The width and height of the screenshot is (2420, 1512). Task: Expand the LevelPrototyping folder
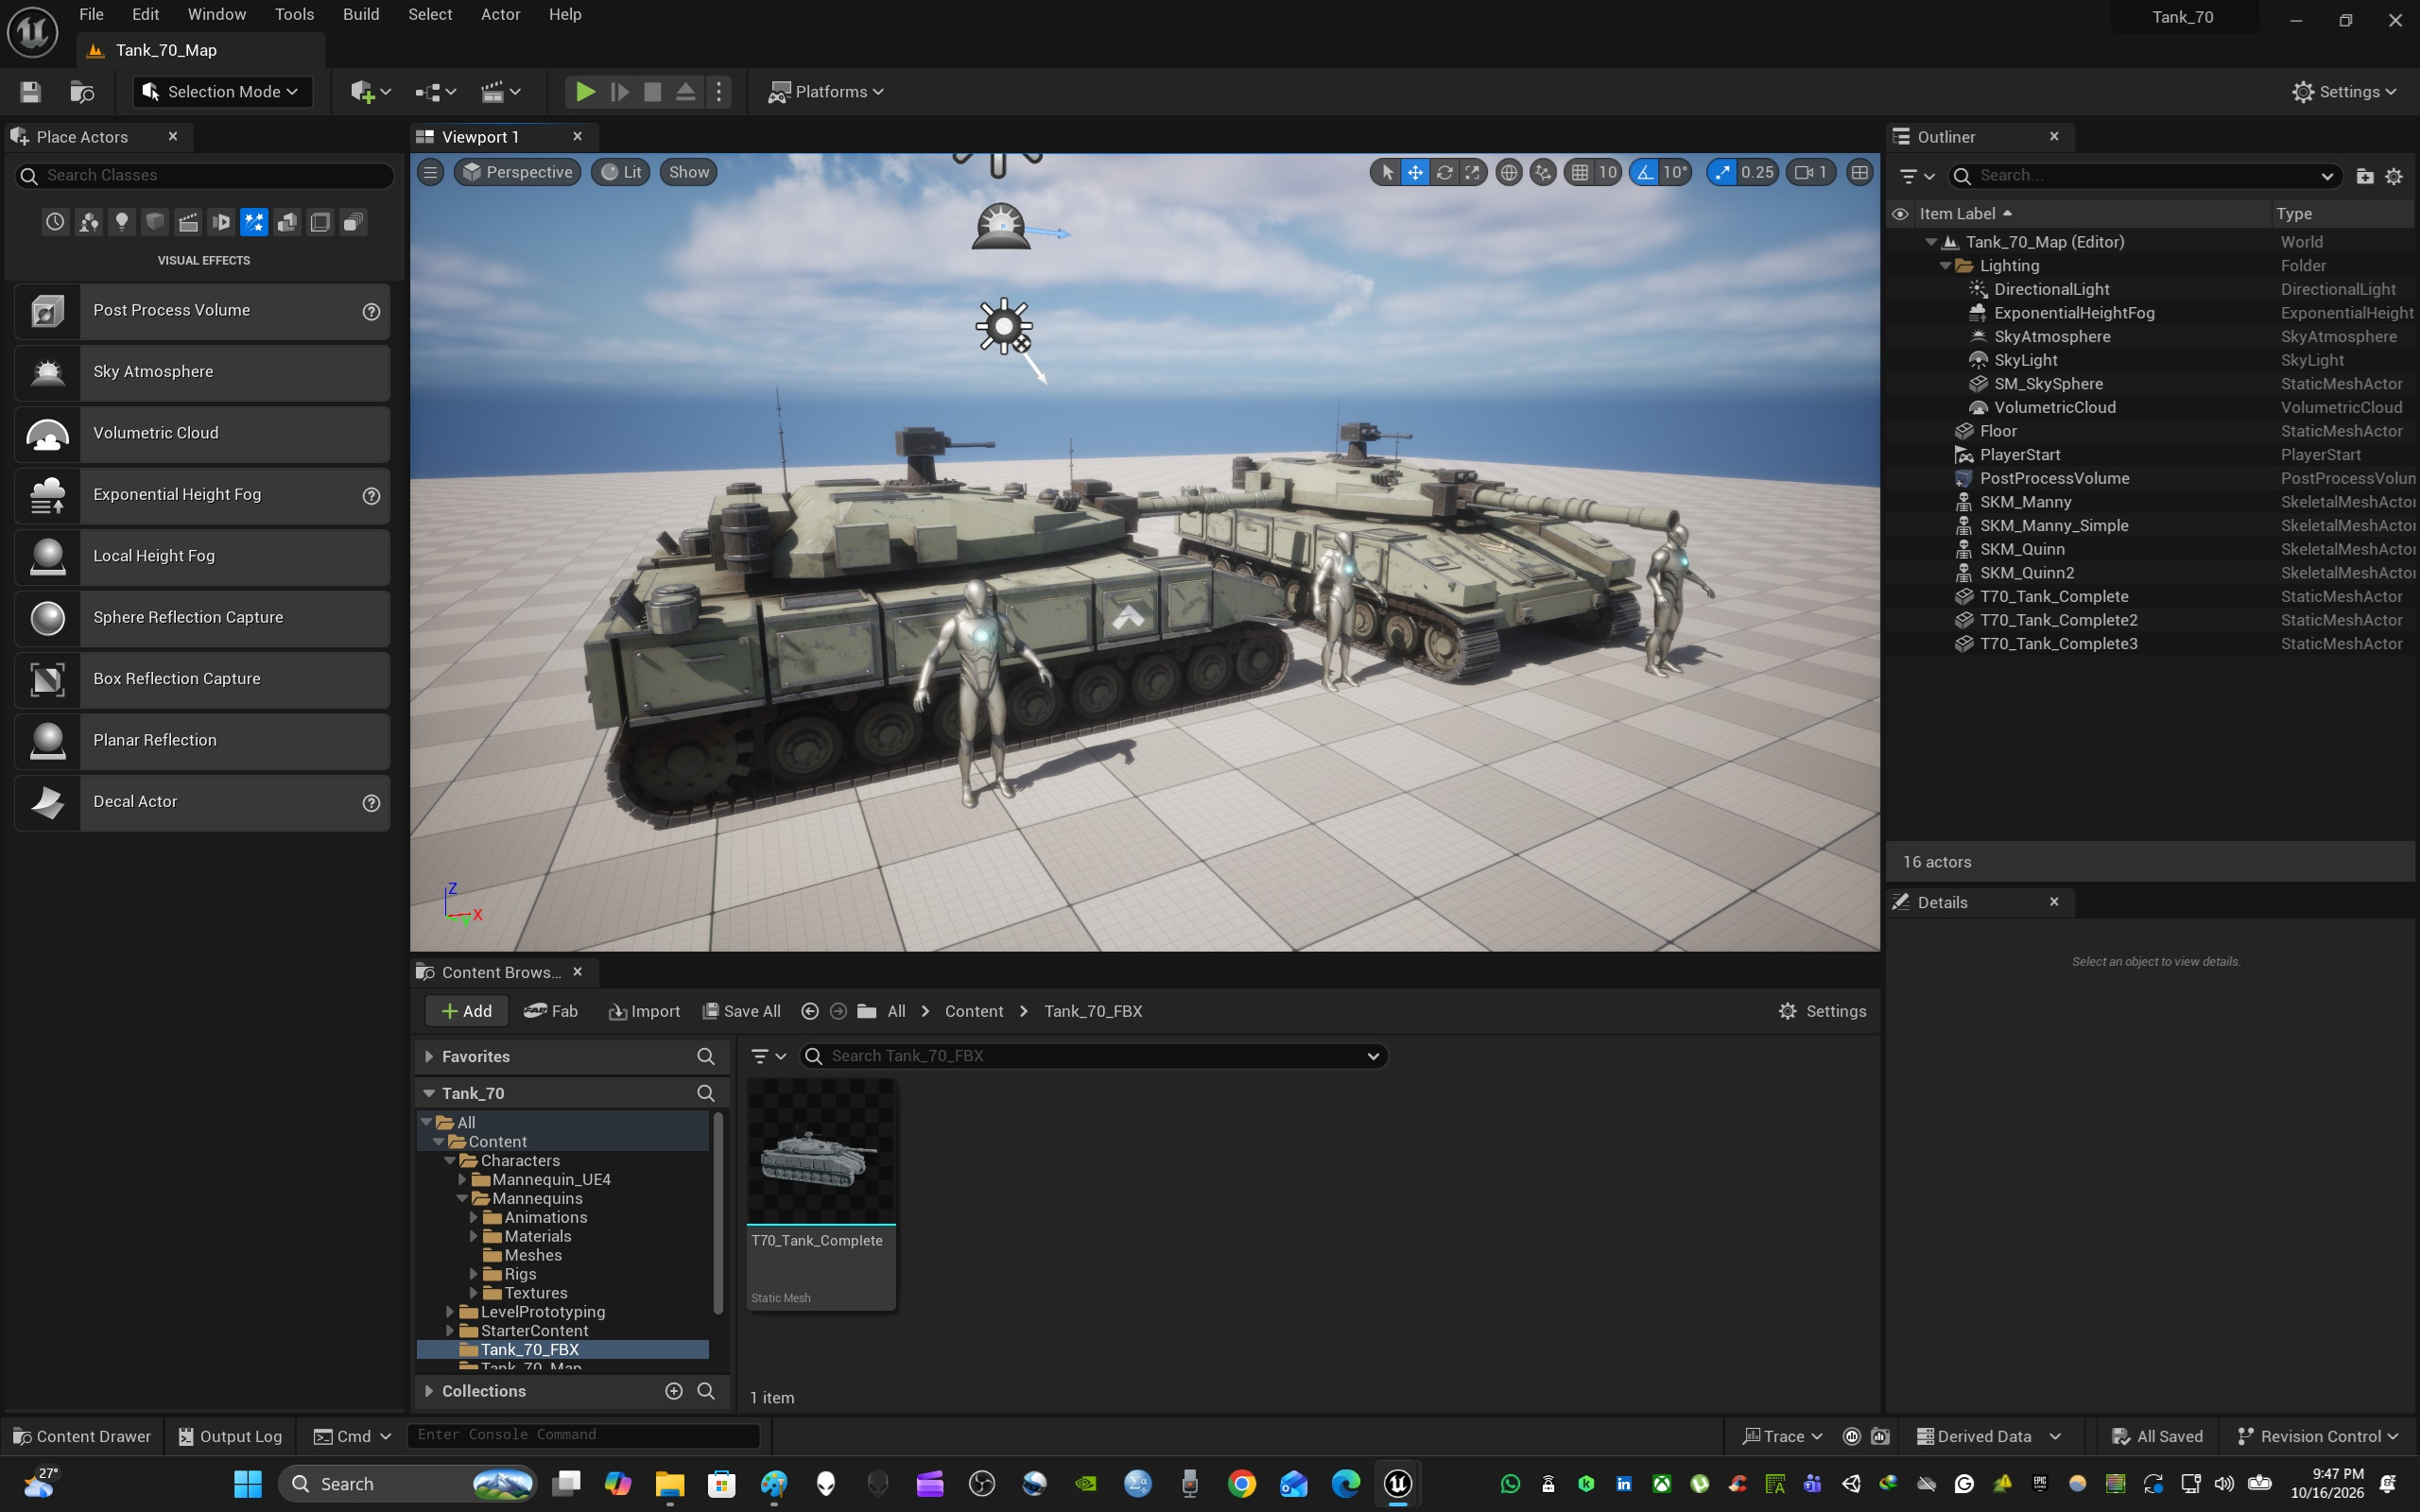[x=450, y=1312]
